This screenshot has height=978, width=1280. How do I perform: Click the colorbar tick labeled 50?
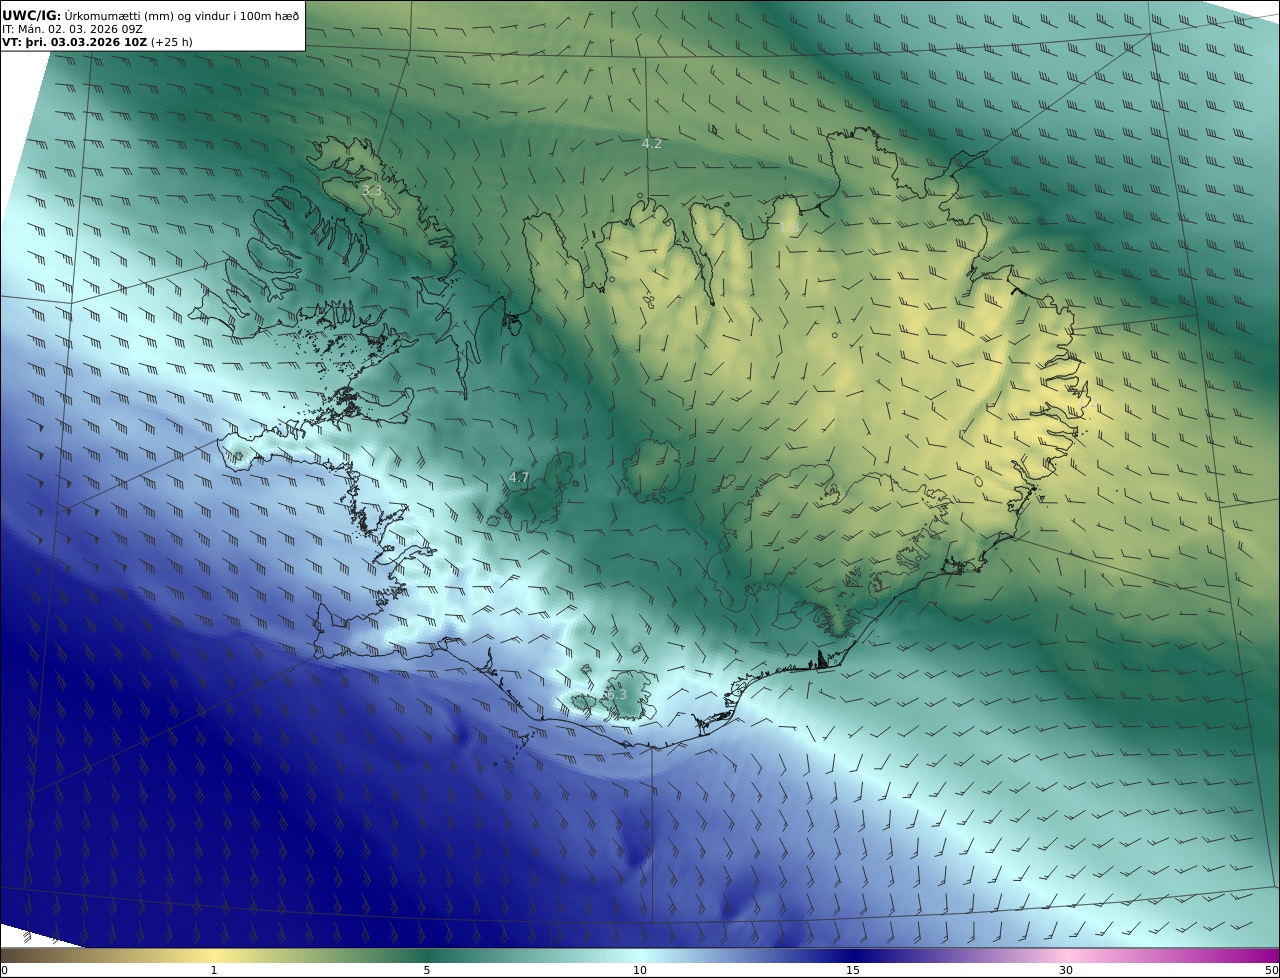[1272, 970]
